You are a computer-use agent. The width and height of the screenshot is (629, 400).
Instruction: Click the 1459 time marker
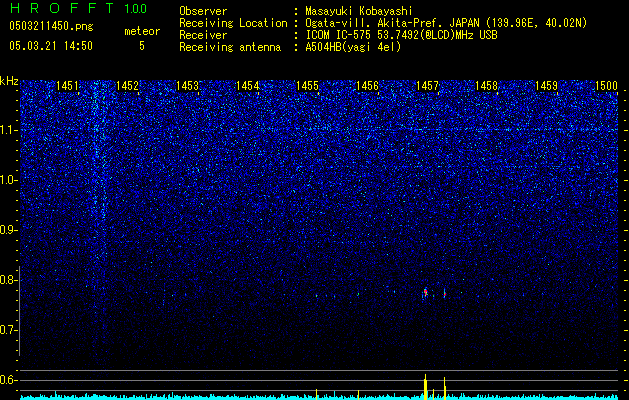coord(547,86)
